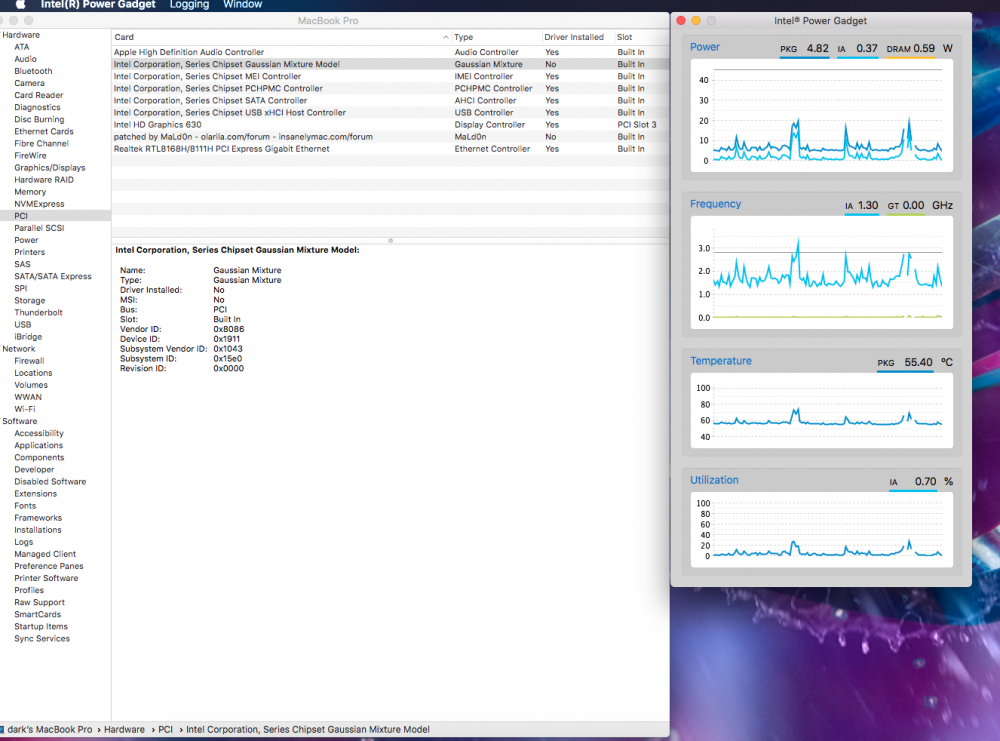Select Audio in the sidebar

point(26,59)
